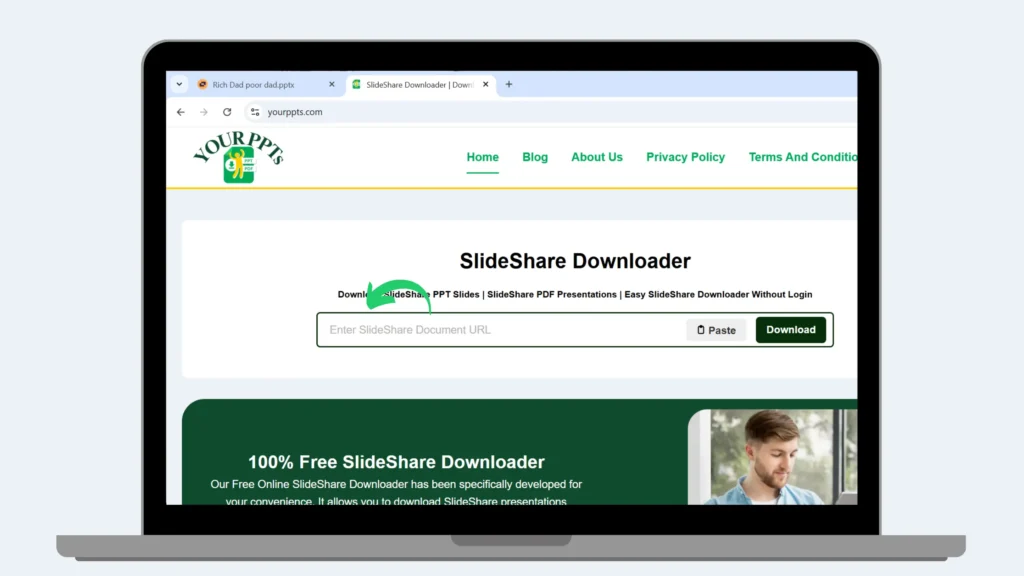Open site information icon beside yourppts.com

255,112
